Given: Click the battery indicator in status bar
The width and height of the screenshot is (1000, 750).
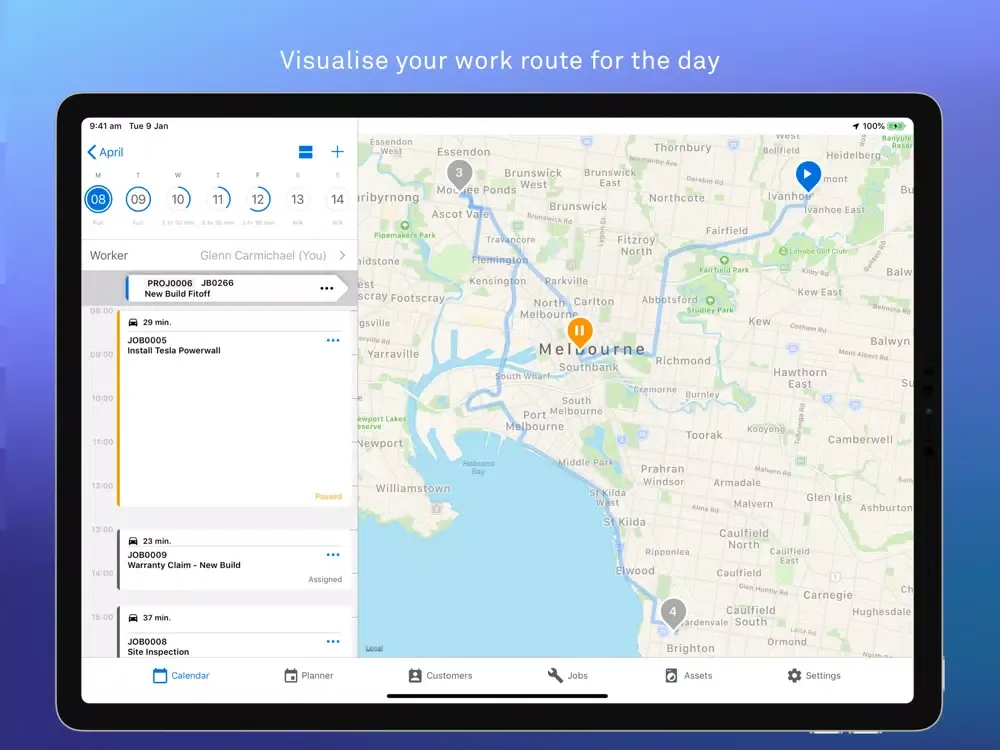Looking at the screenshot, I should tap(896, 126).
